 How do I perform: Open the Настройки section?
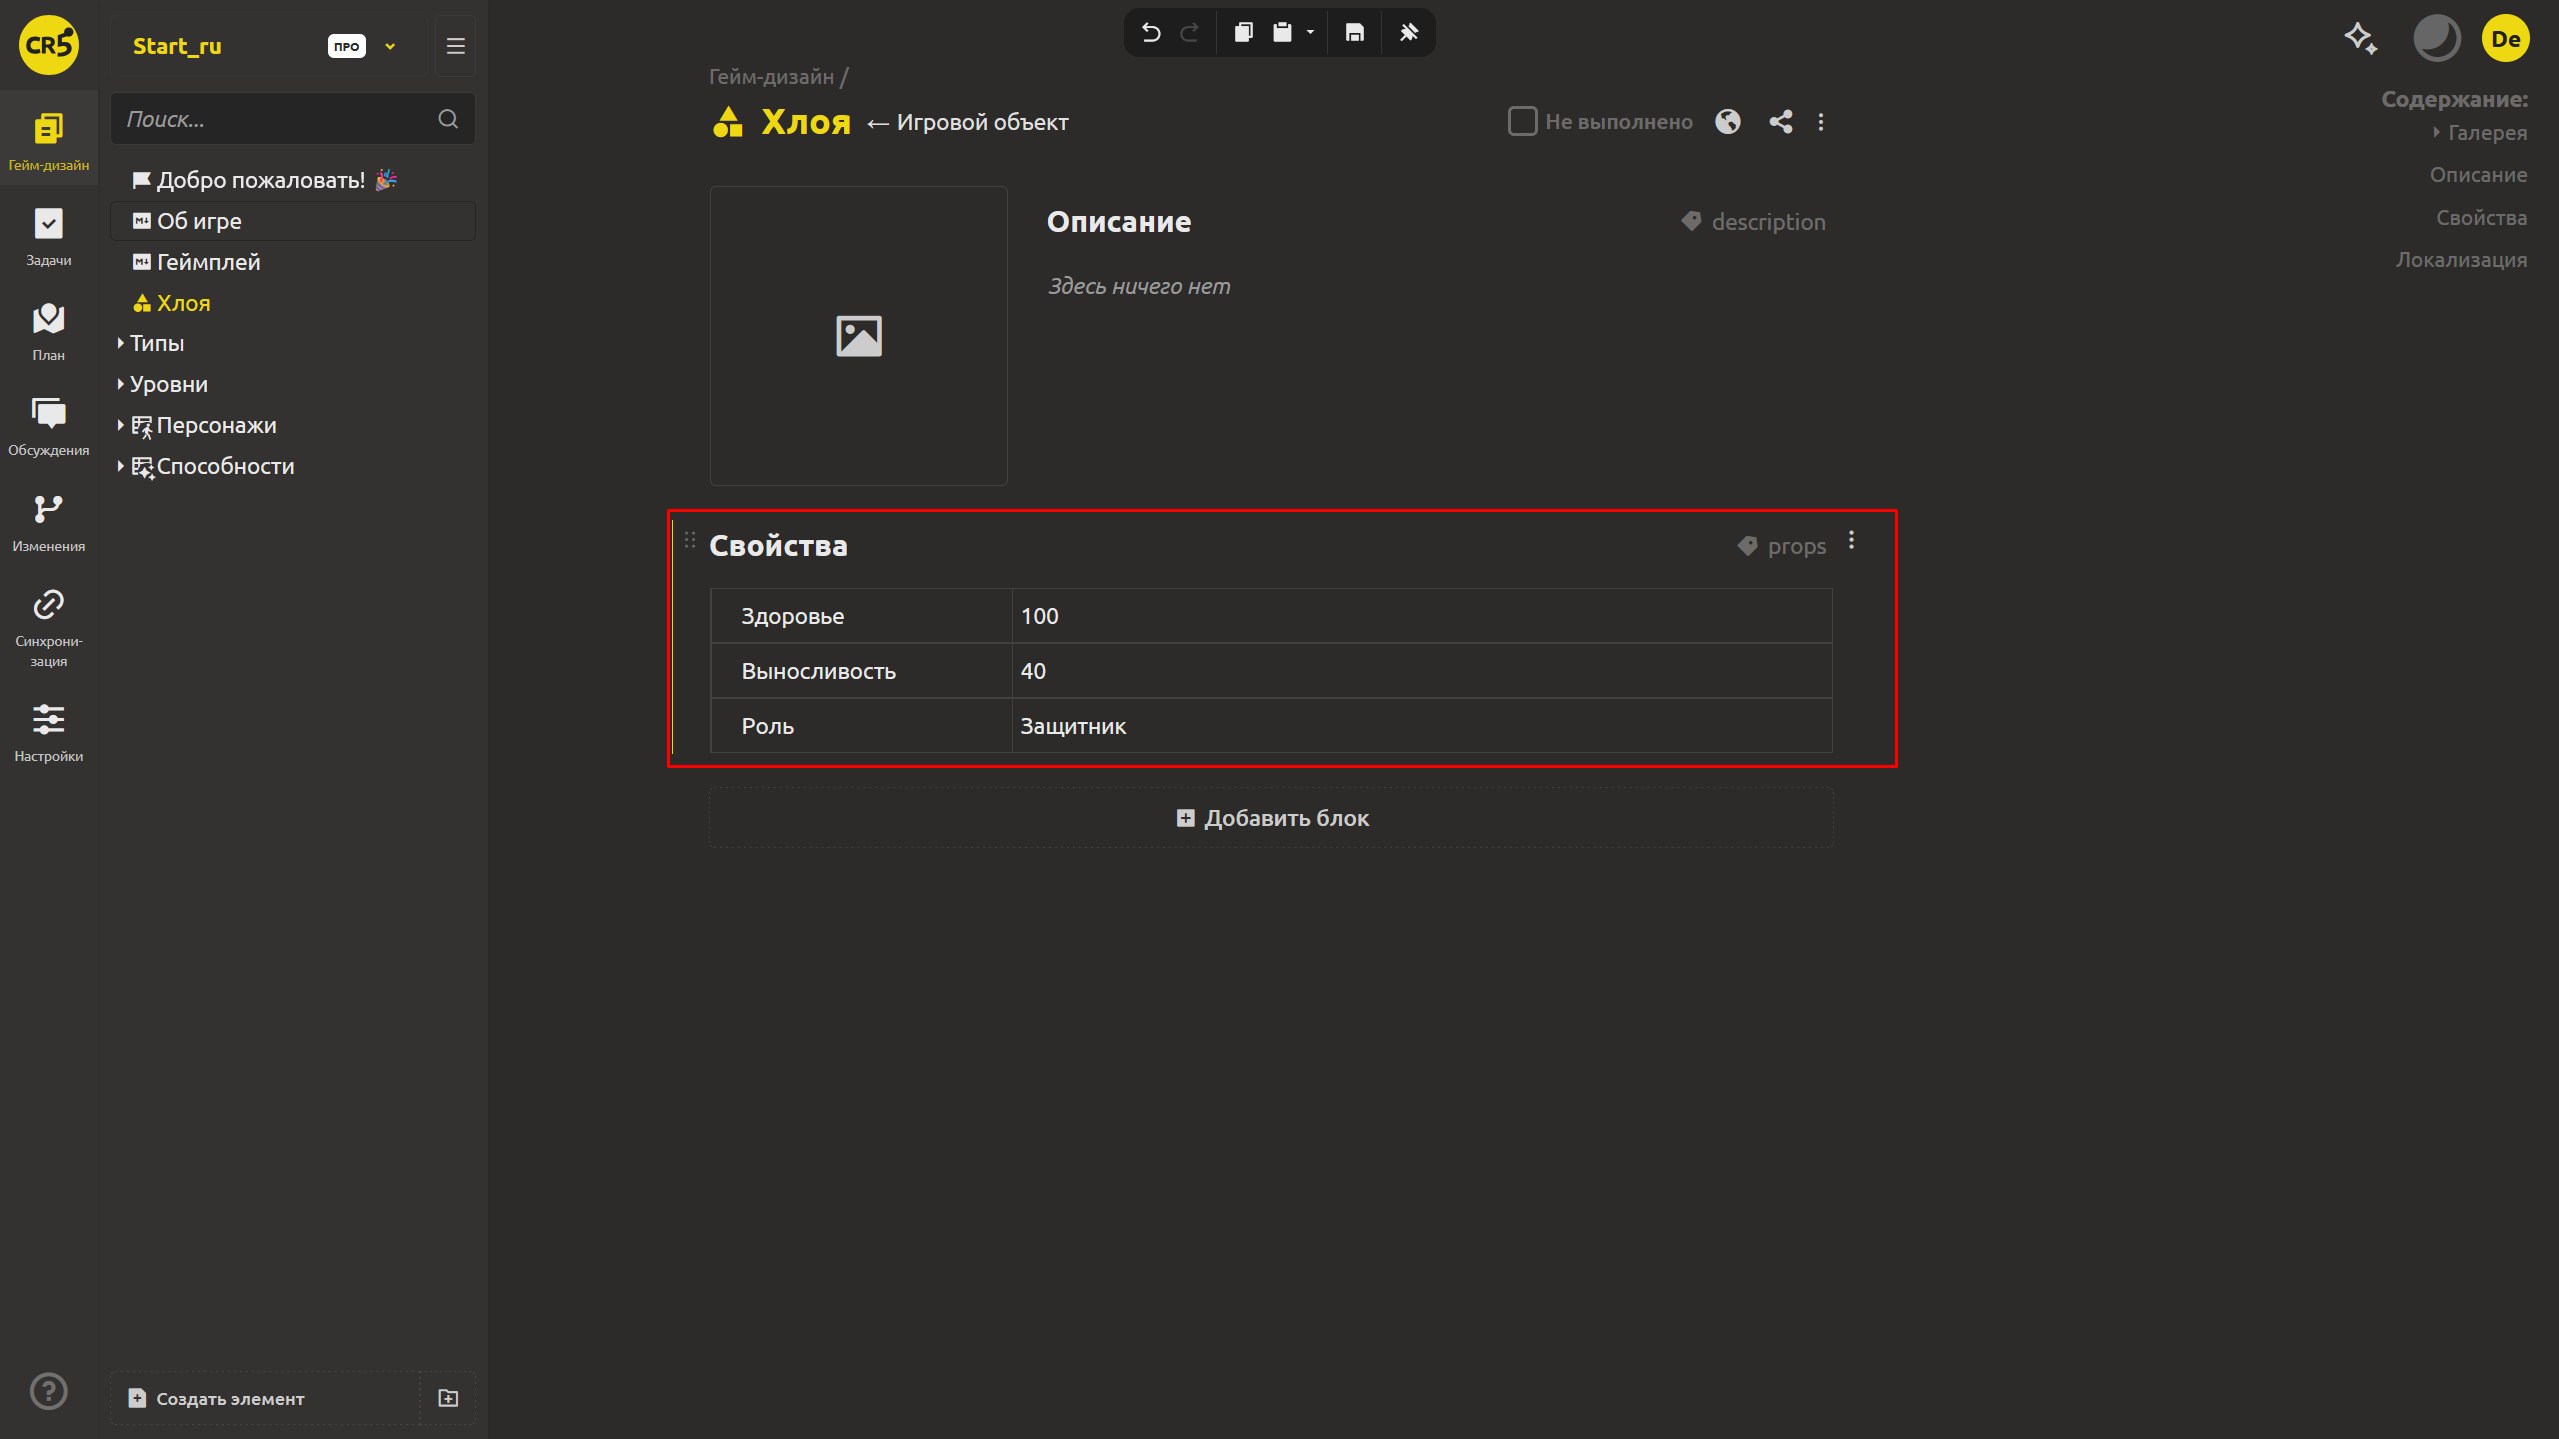point(48,732)
